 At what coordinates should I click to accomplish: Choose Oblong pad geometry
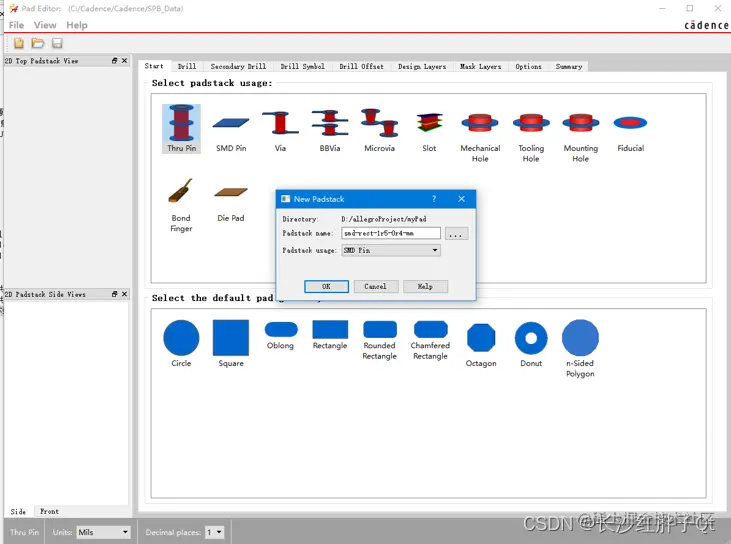[x=281, y=336]
